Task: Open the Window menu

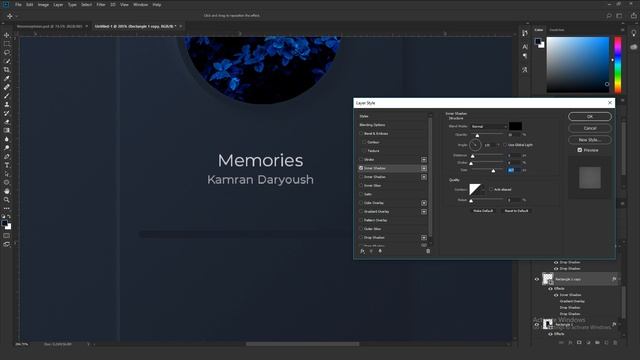Action: pyautogui.click(x=140, y=4)
